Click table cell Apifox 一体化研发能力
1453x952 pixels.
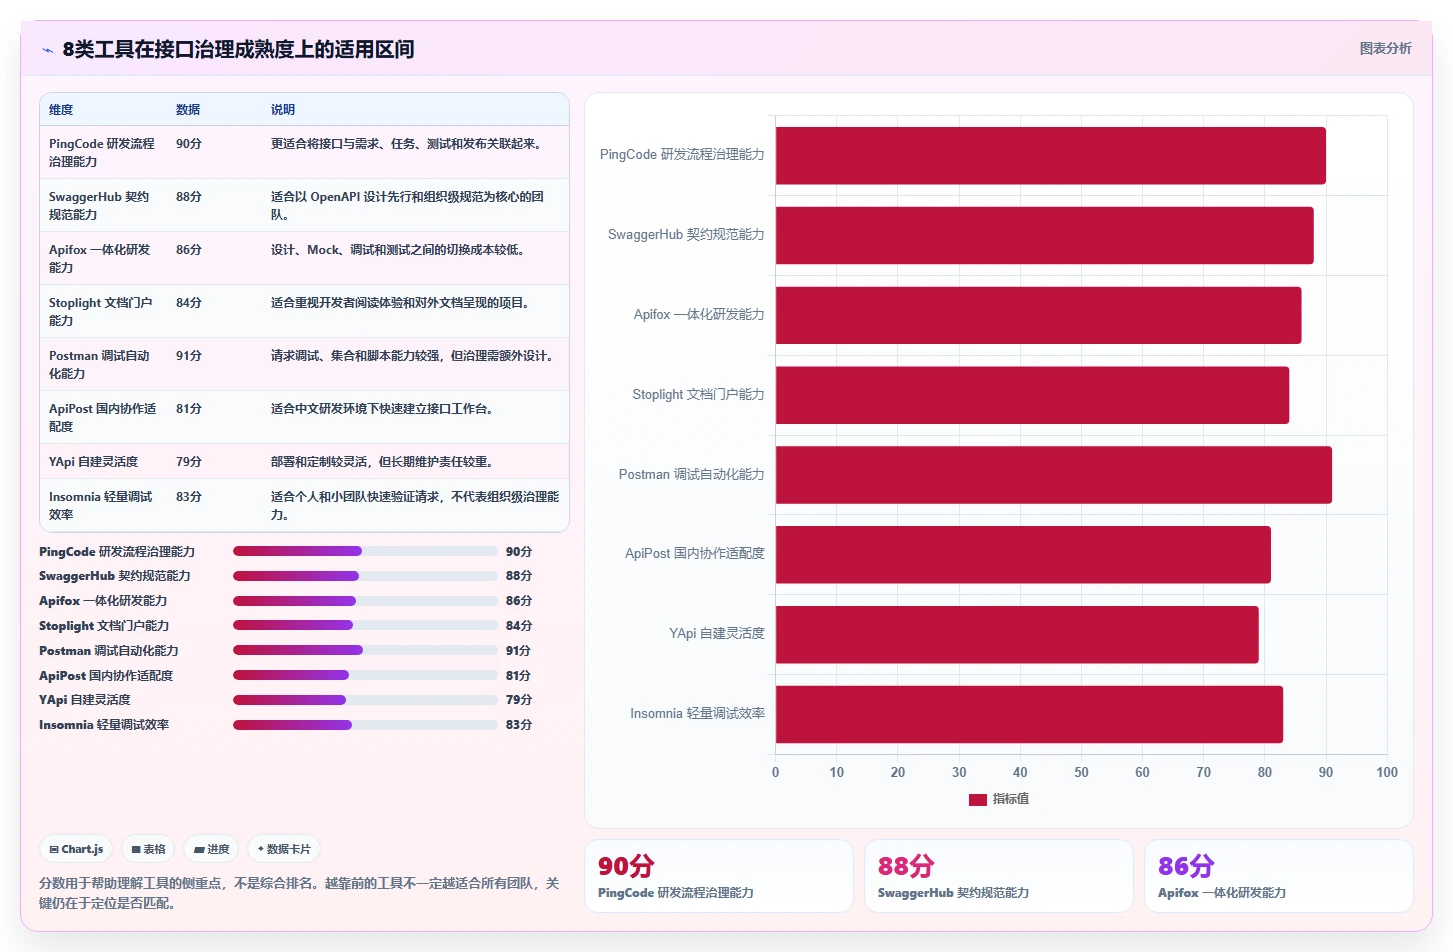pos(103,258)
